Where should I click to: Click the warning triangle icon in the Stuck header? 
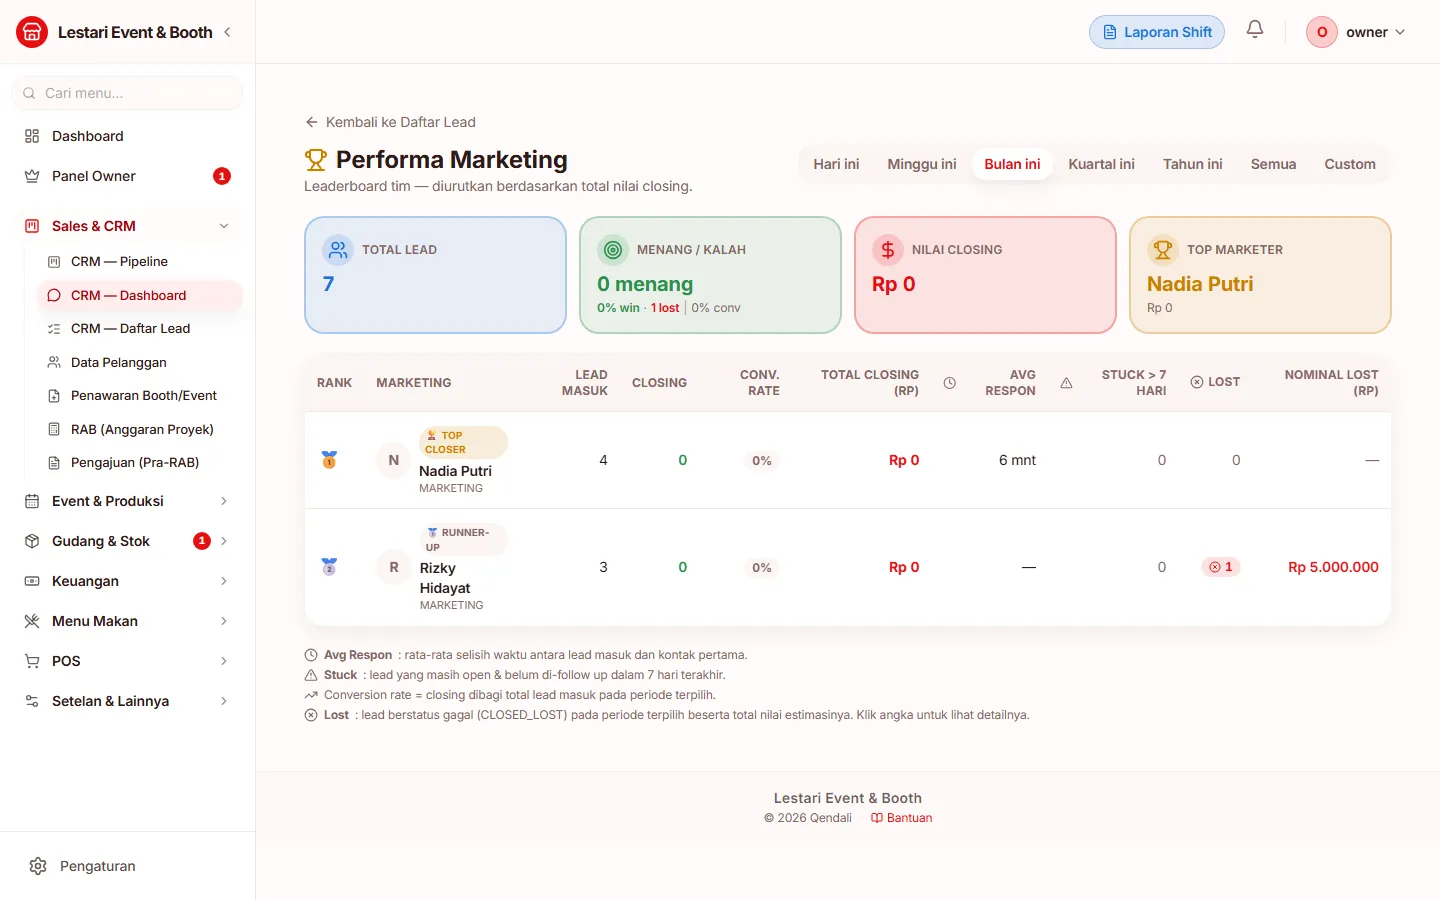pos(1067,383)
